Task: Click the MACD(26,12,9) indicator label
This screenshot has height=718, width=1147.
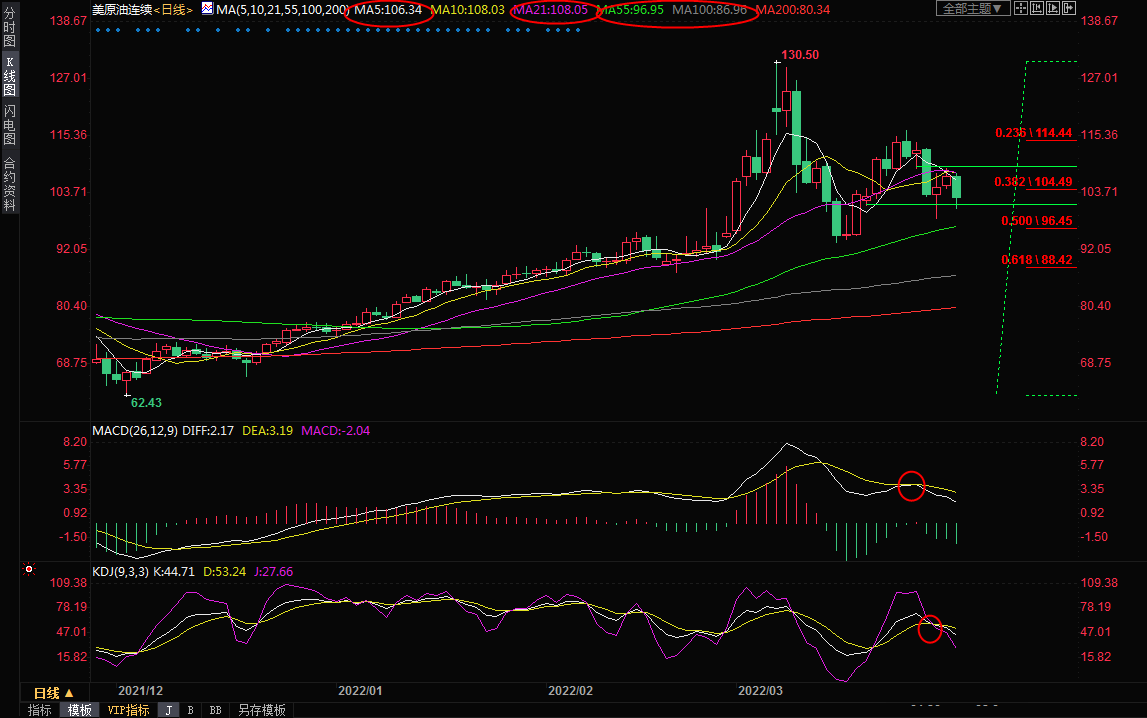Action: tap(136, 431)
